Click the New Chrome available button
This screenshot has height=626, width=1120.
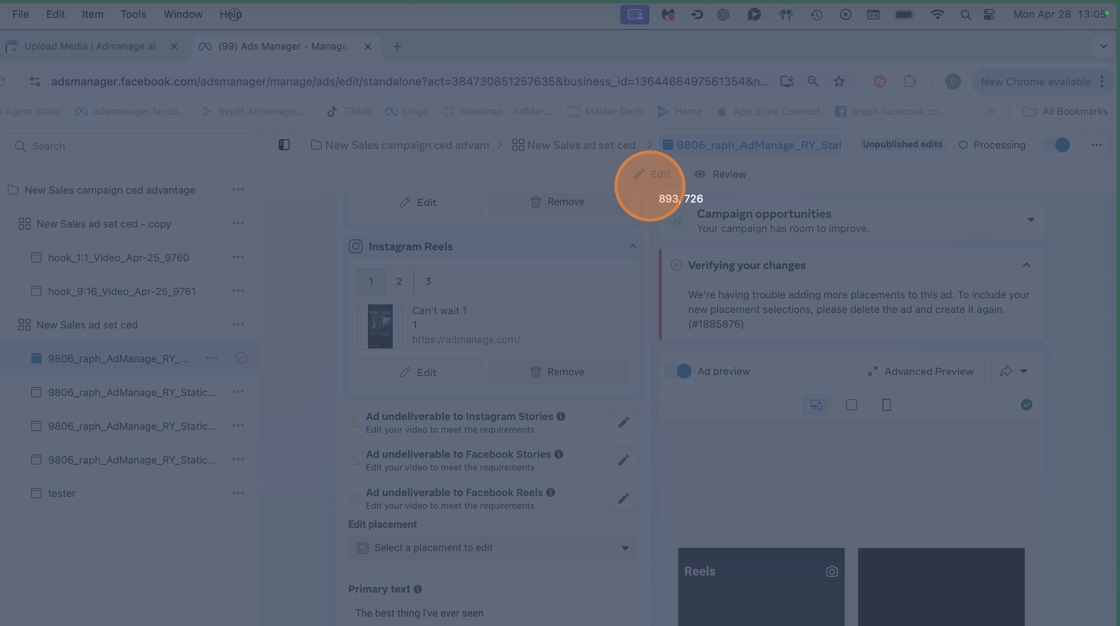[1035, 81]
